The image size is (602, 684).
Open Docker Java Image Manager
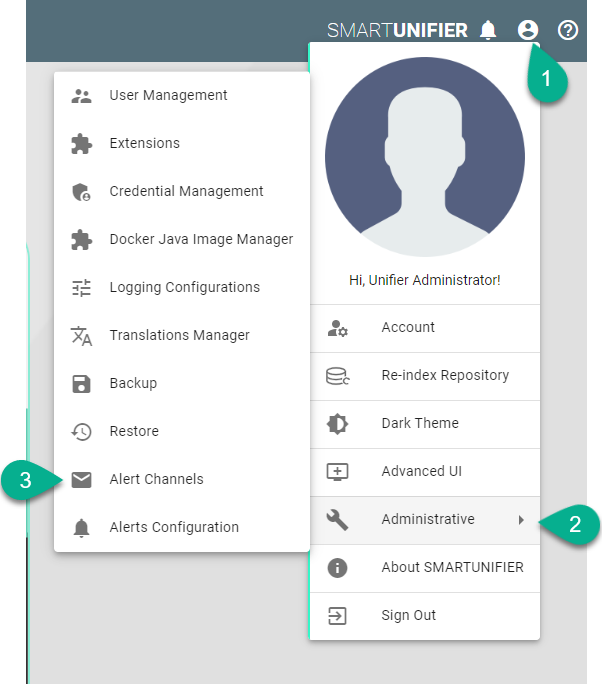pyautogui.click(x=201, y=240)
